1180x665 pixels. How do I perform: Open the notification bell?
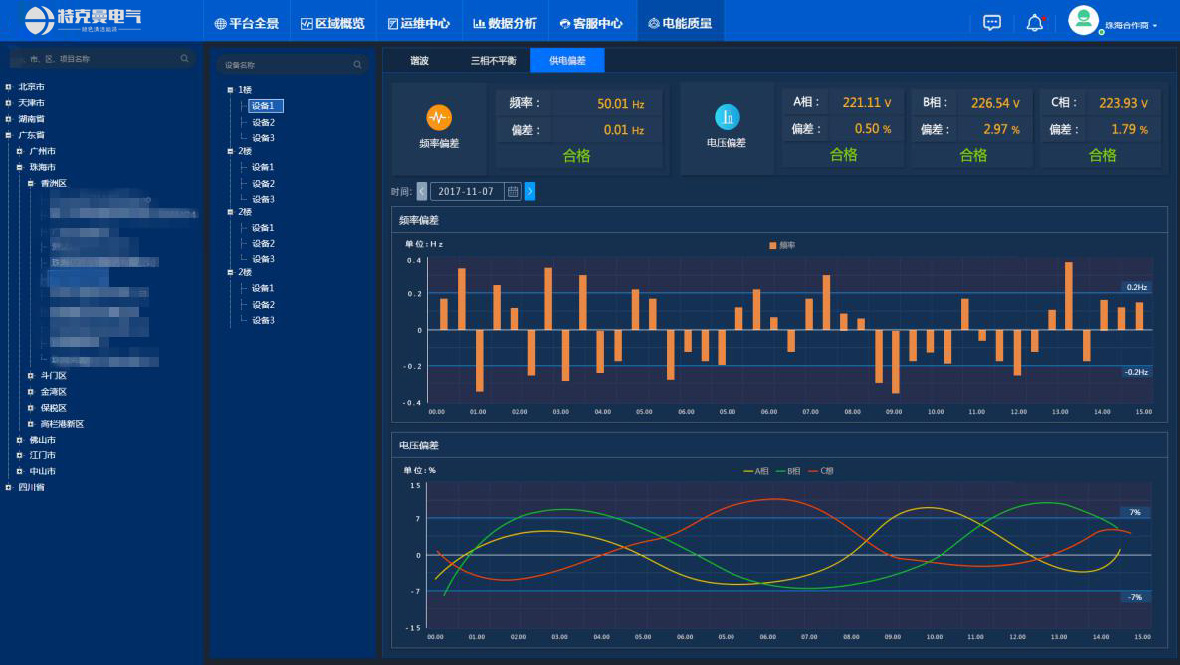[1034, 22]
